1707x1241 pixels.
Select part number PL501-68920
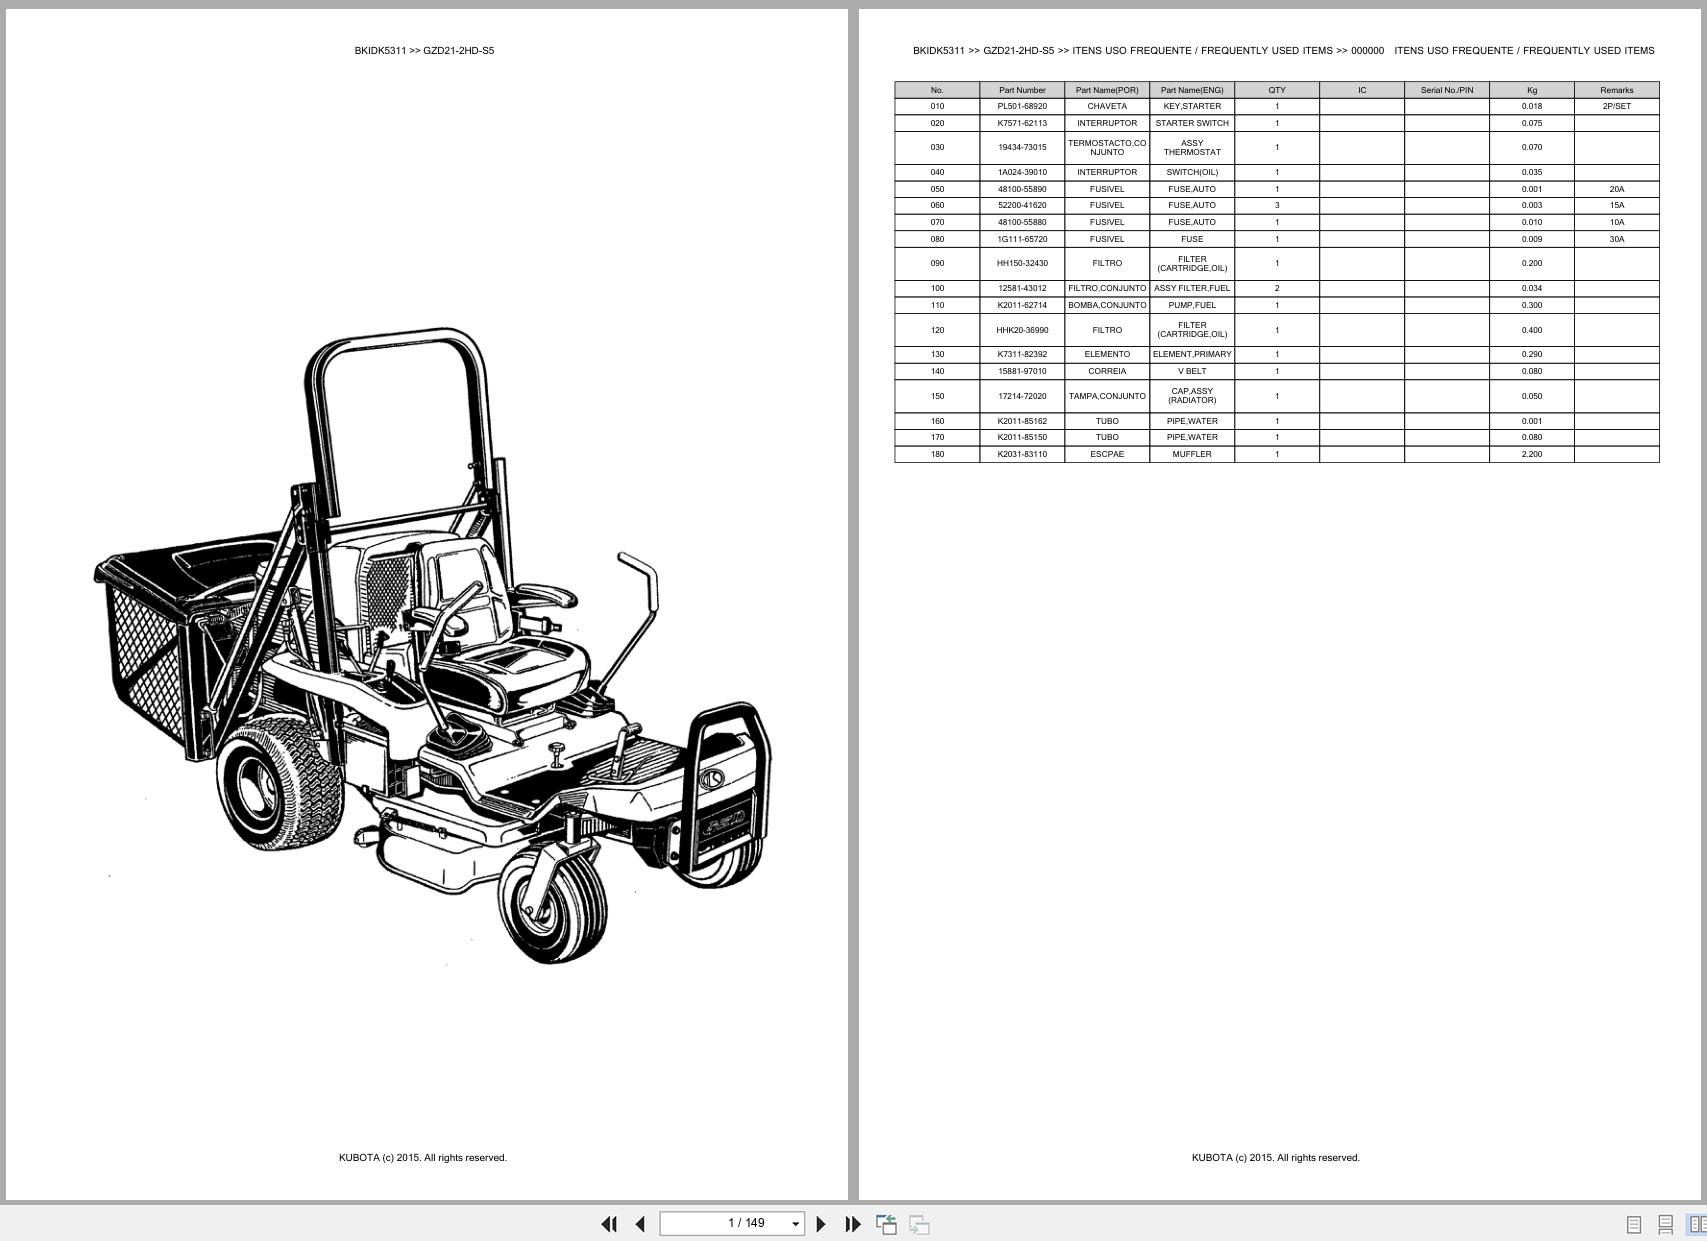click(1022, 106)
